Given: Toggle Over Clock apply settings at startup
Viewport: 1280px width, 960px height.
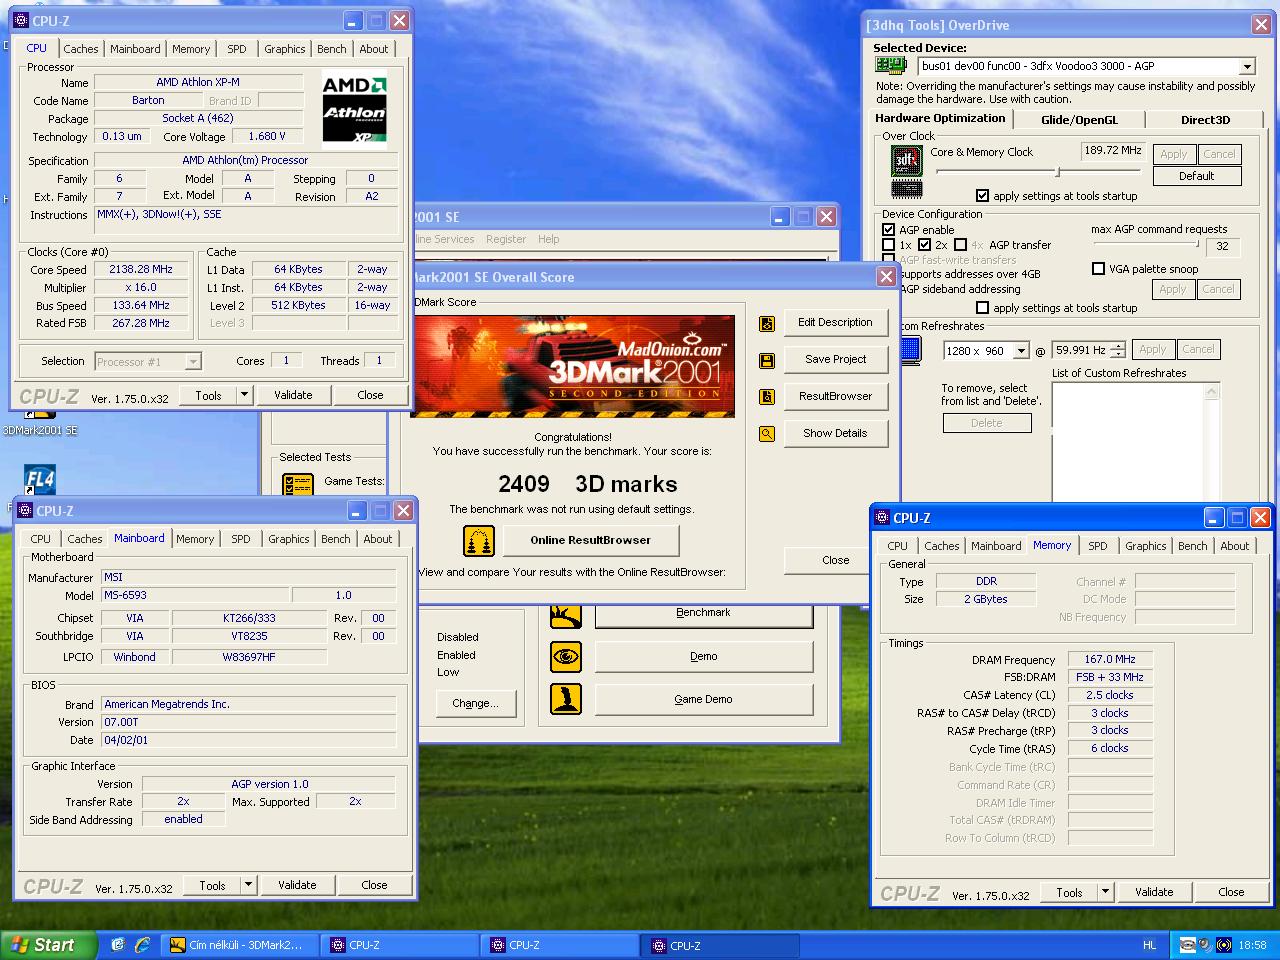Looking at the screenshot, I should 982,196.
